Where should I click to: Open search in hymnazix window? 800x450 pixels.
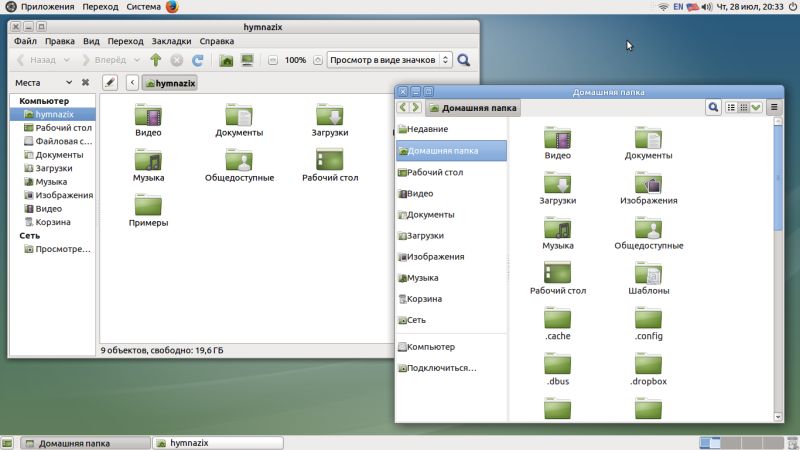tap(464, 60)
